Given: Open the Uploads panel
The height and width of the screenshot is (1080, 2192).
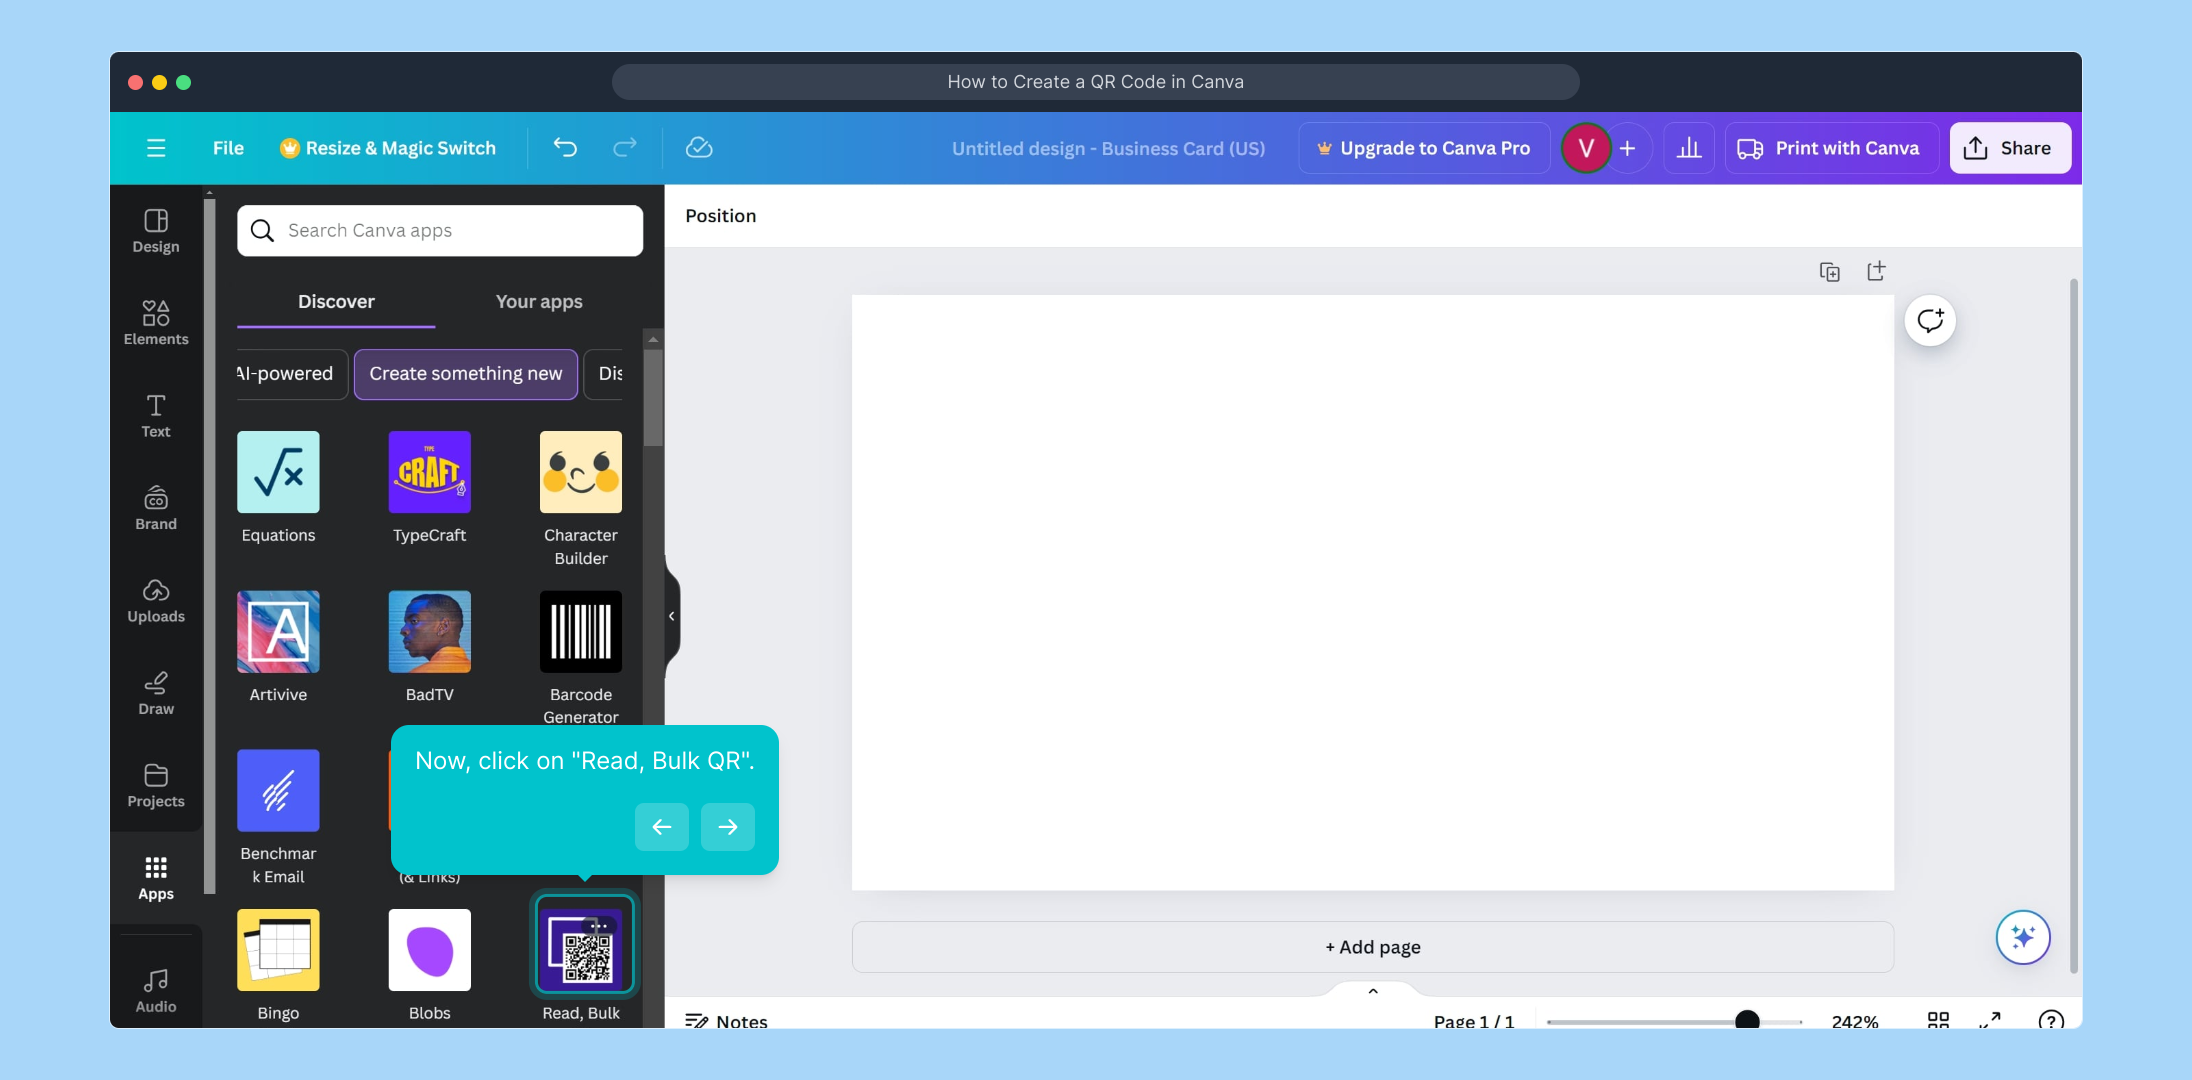Looking at the screenshot, I should 156,601.
